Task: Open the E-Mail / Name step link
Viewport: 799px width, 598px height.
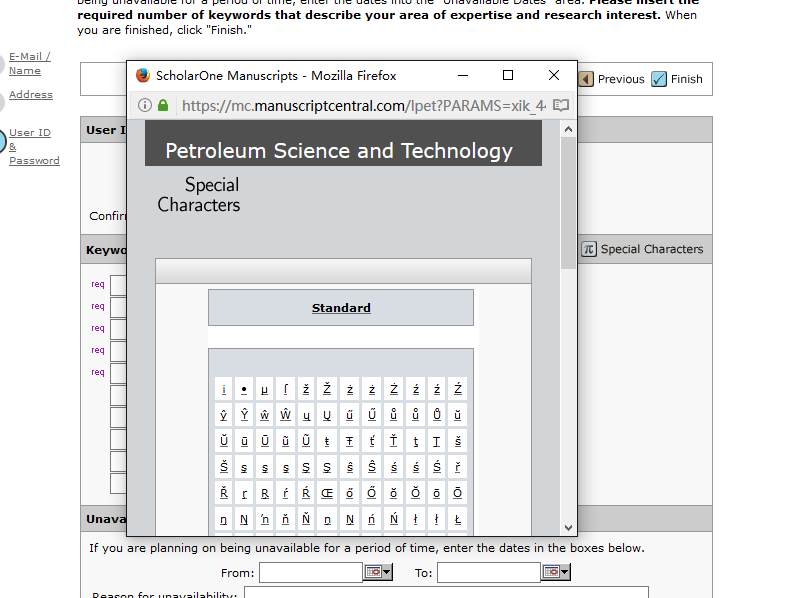Action: point(30,64)
